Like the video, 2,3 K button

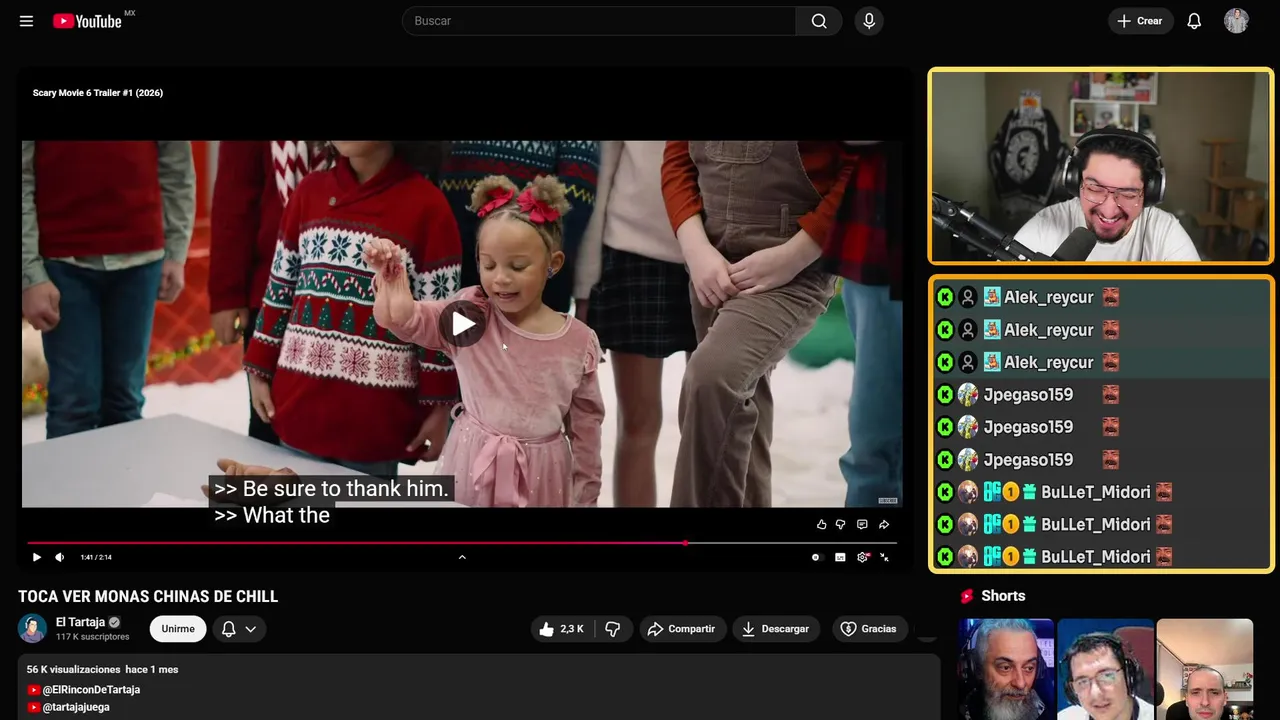(x=561, y=629)
